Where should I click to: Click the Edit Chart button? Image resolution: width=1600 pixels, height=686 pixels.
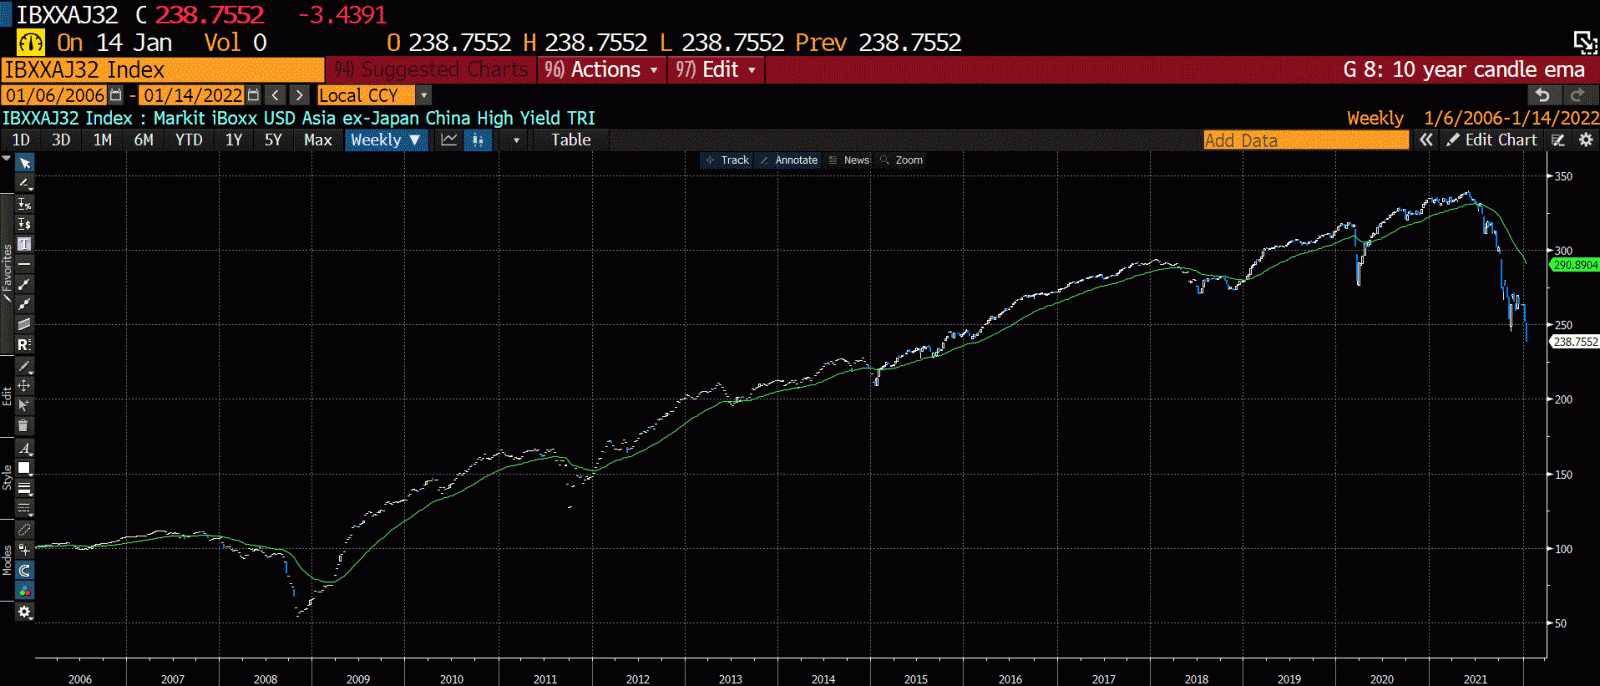tap(1491, 140)
